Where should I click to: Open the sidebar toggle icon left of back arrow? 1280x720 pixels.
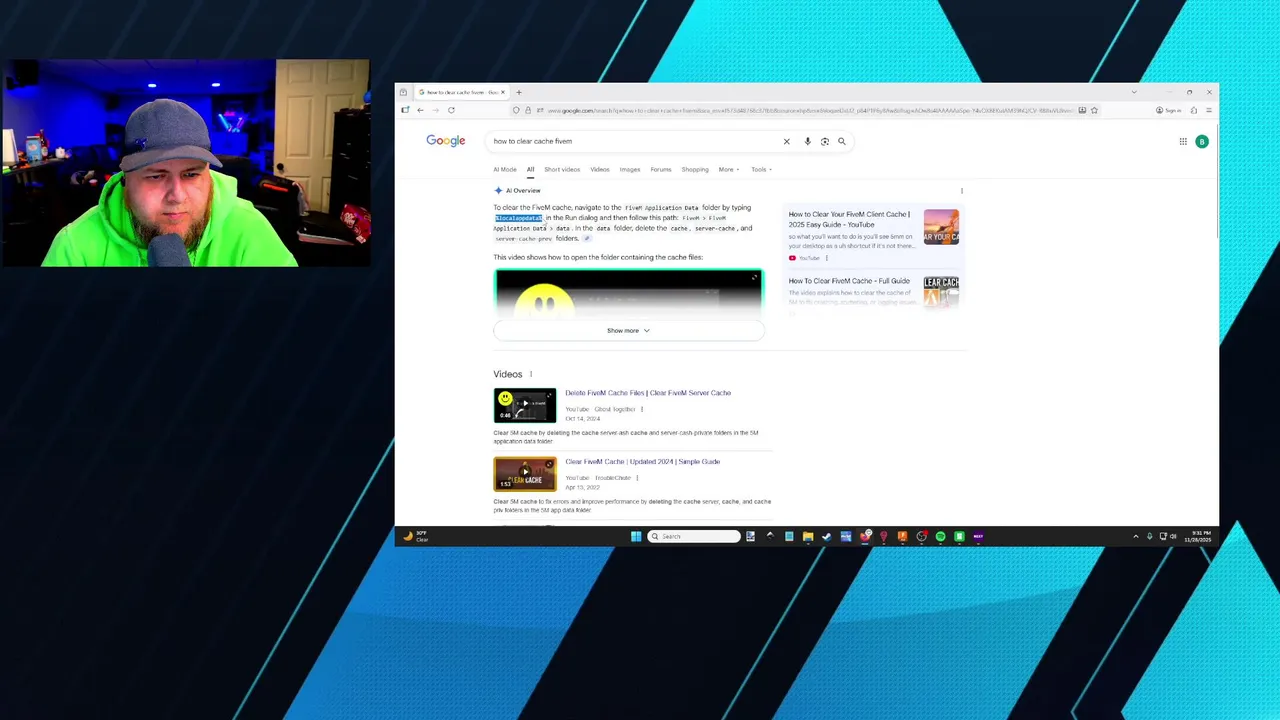pyautogui.click(x=405, y=110)
